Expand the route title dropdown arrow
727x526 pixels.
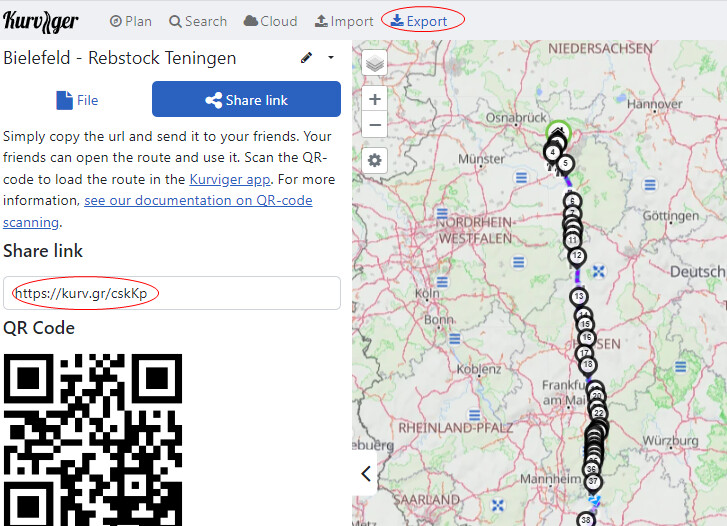331,58
